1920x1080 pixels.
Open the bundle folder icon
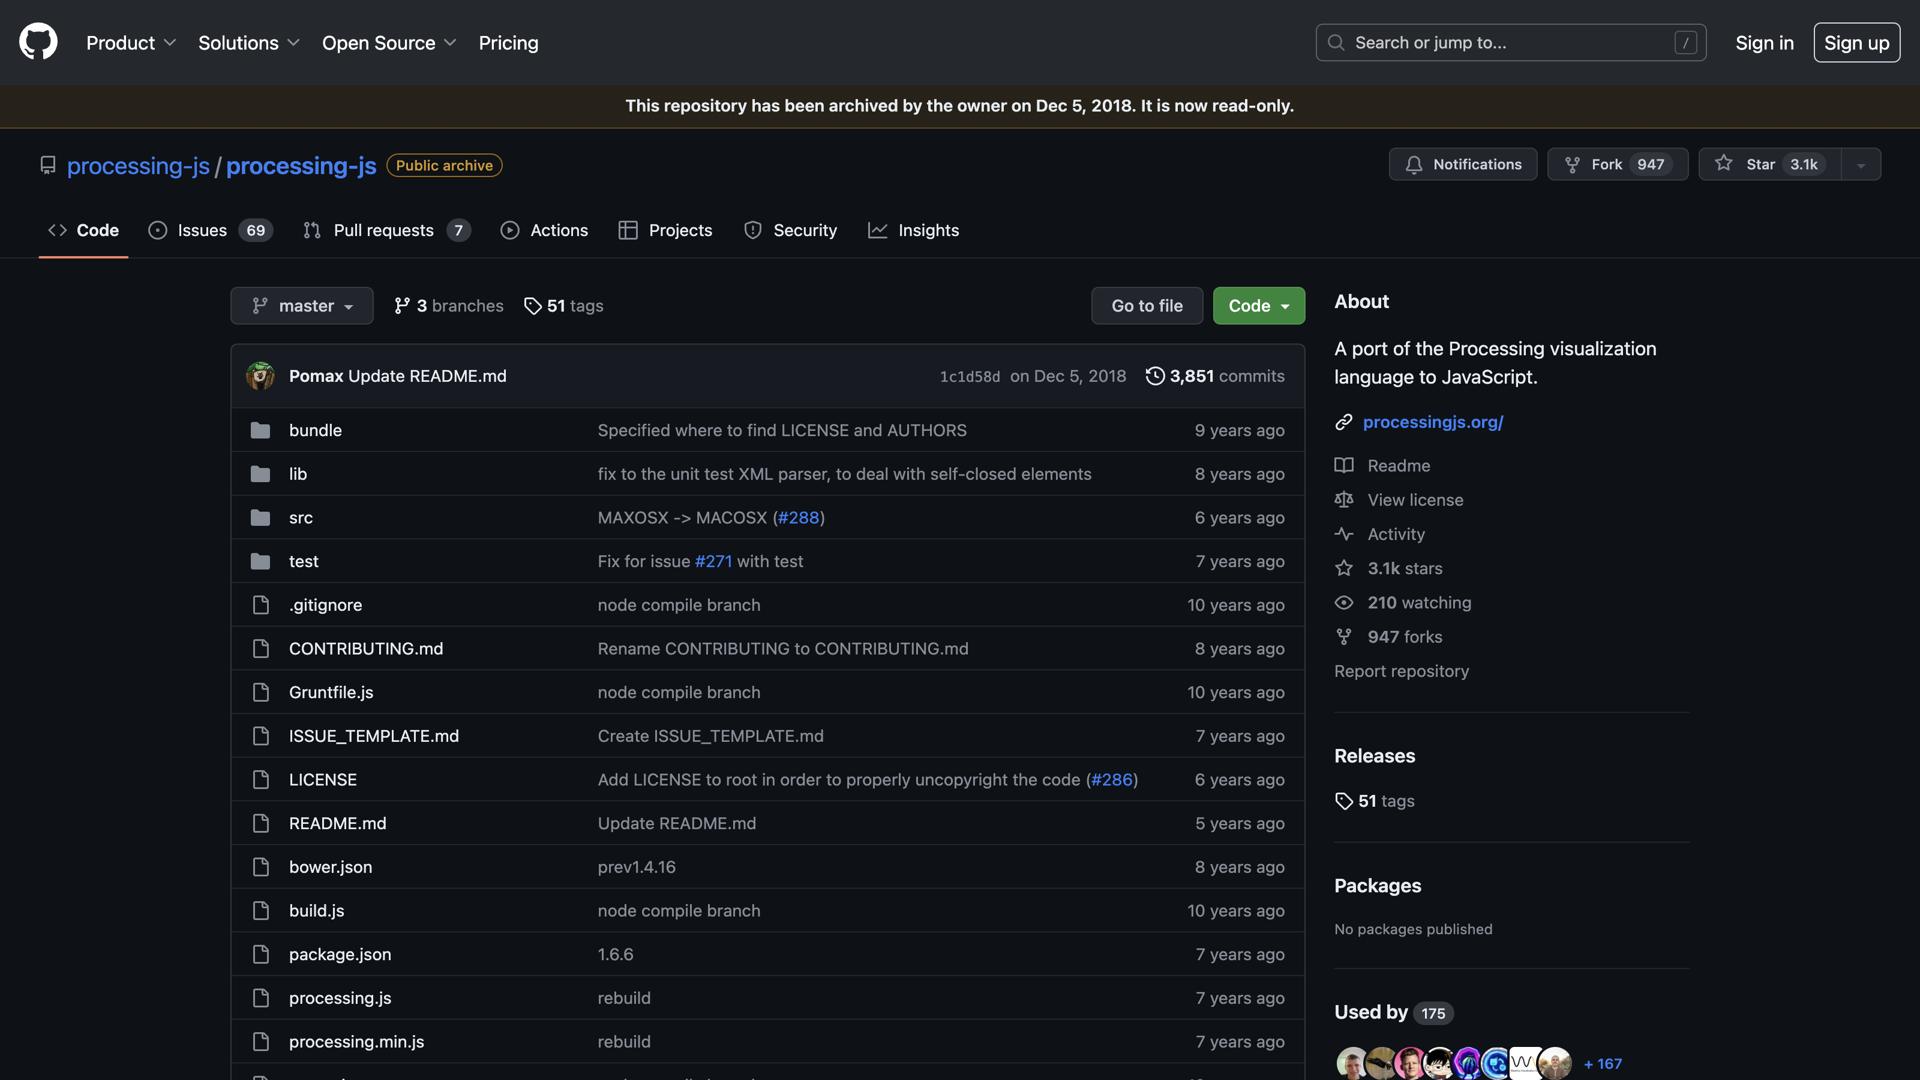(x=260, y=430)
